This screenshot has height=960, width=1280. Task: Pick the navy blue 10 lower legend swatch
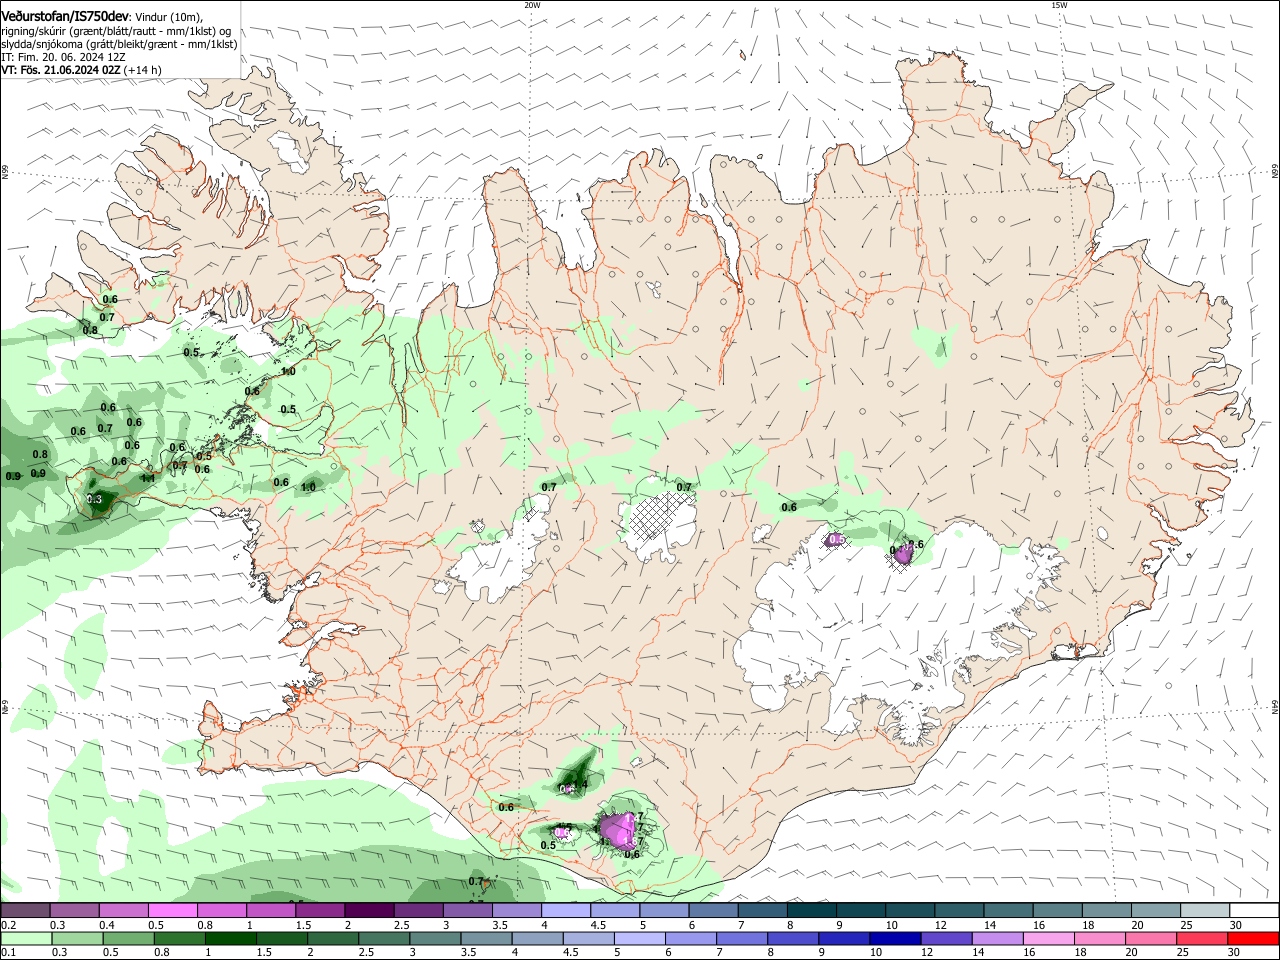pyautogui.click(x=894, y=938)
